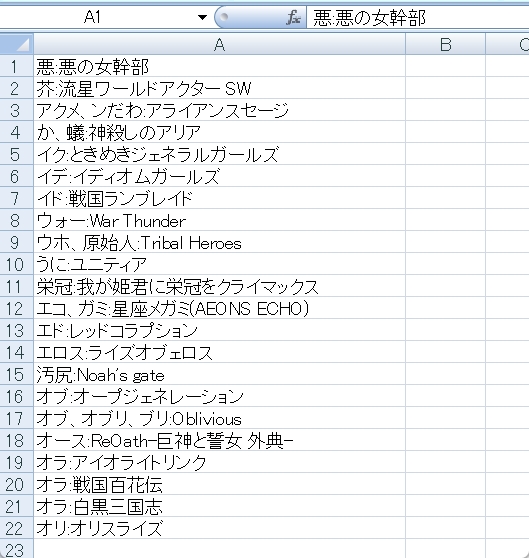Select row 23 header
Viewport: 529px width, 558px height.
pos(16,549)
